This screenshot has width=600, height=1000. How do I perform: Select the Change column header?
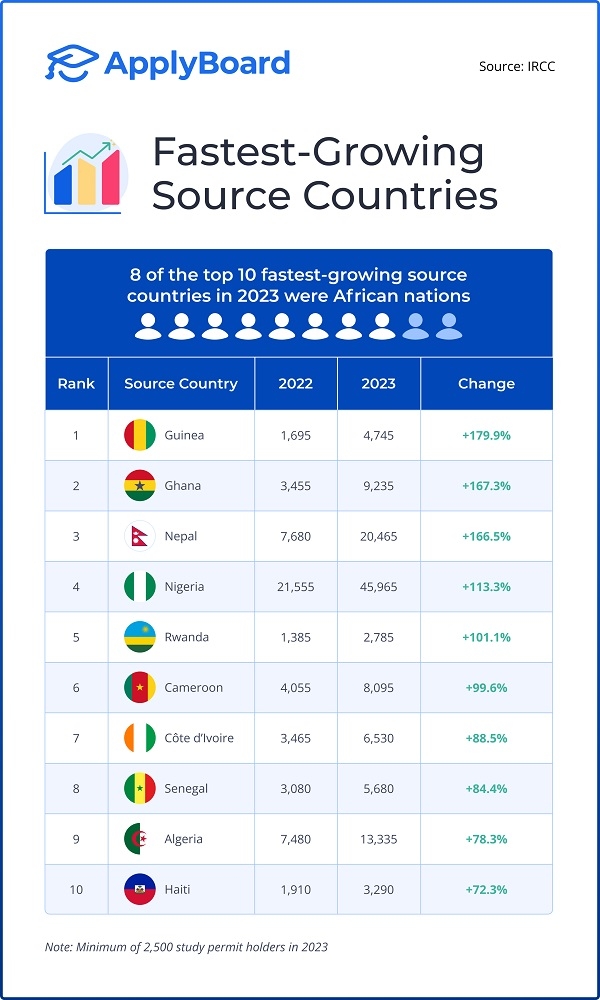486,383
